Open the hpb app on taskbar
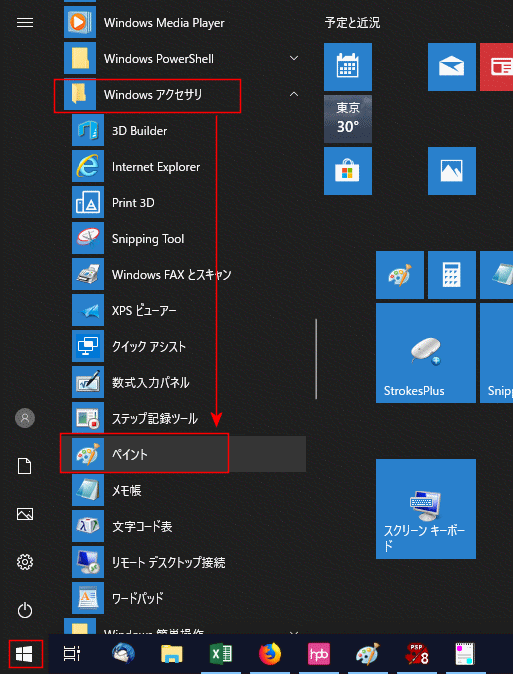Image resolution: width=513 pixels, height=674 pixels. pos(319,654)
